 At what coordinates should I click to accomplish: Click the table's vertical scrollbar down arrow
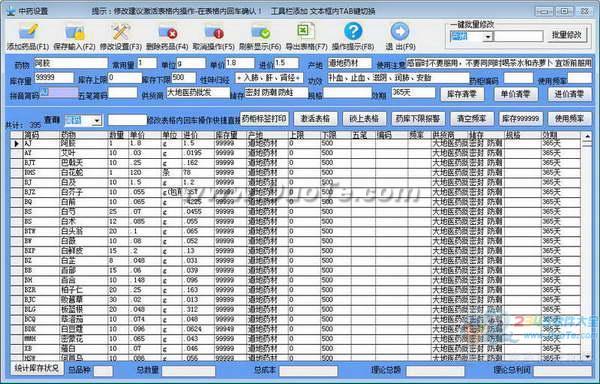(x=587, y=356)
